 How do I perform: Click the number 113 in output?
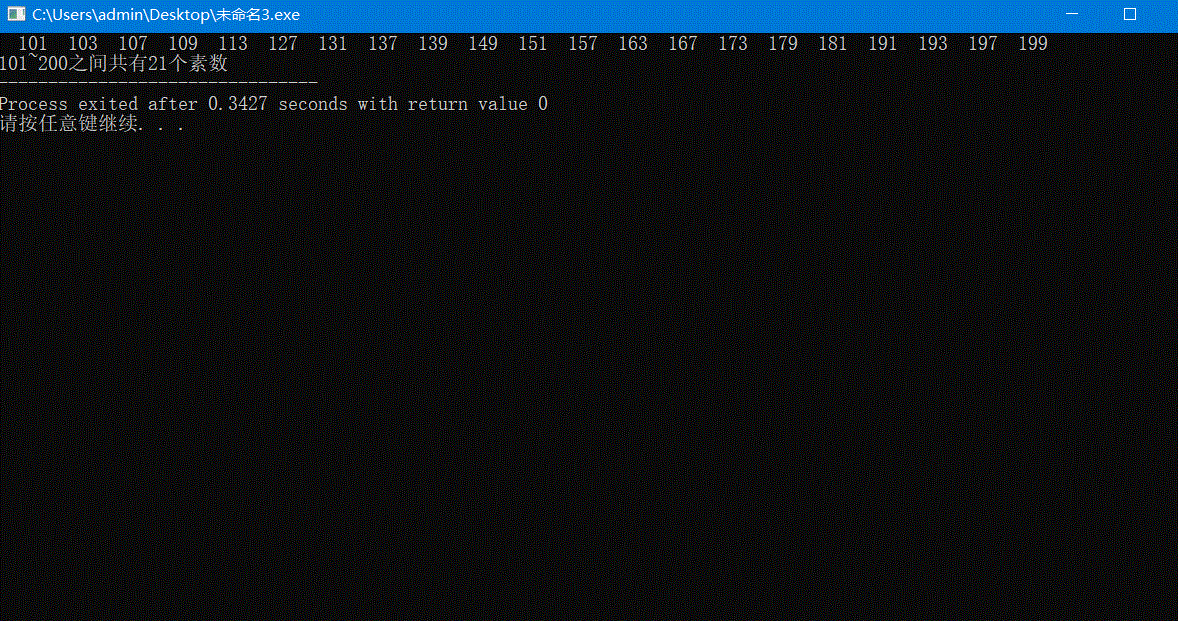233,44
